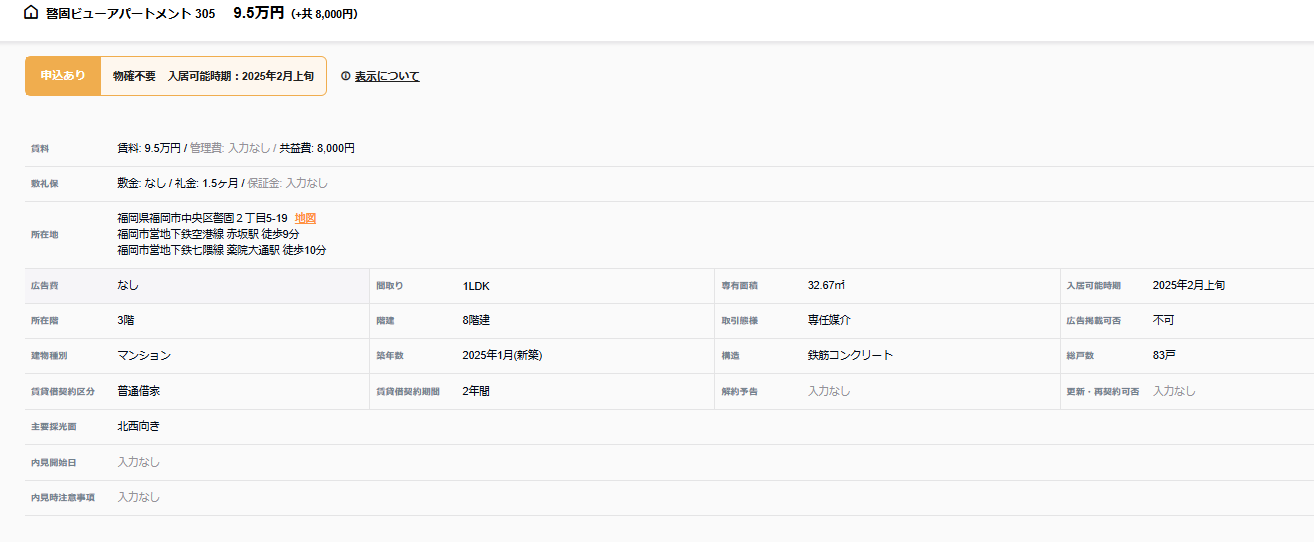Click the 階建 label
The width and height of the screenshot is (1314, 542).
[x=385, y=321]
